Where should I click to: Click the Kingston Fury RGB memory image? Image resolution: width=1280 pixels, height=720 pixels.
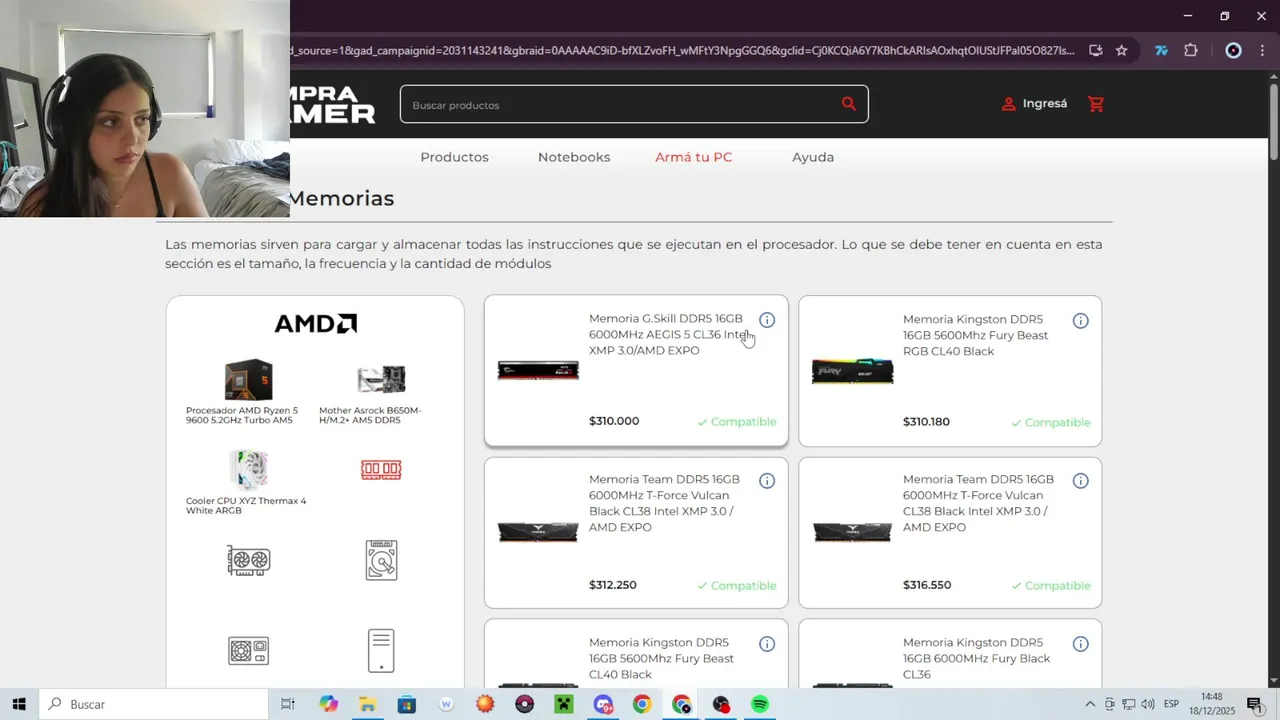point(852,371)
